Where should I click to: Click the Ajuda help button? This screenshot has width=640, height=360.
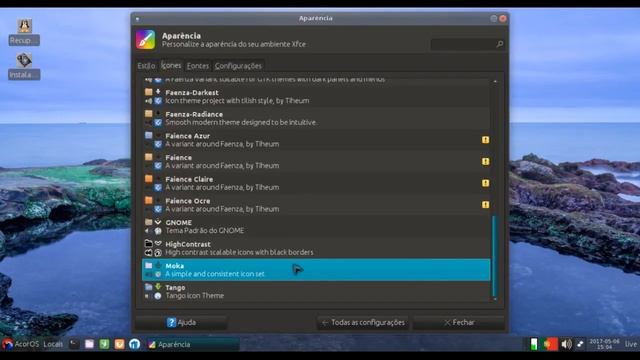[182, 322]
